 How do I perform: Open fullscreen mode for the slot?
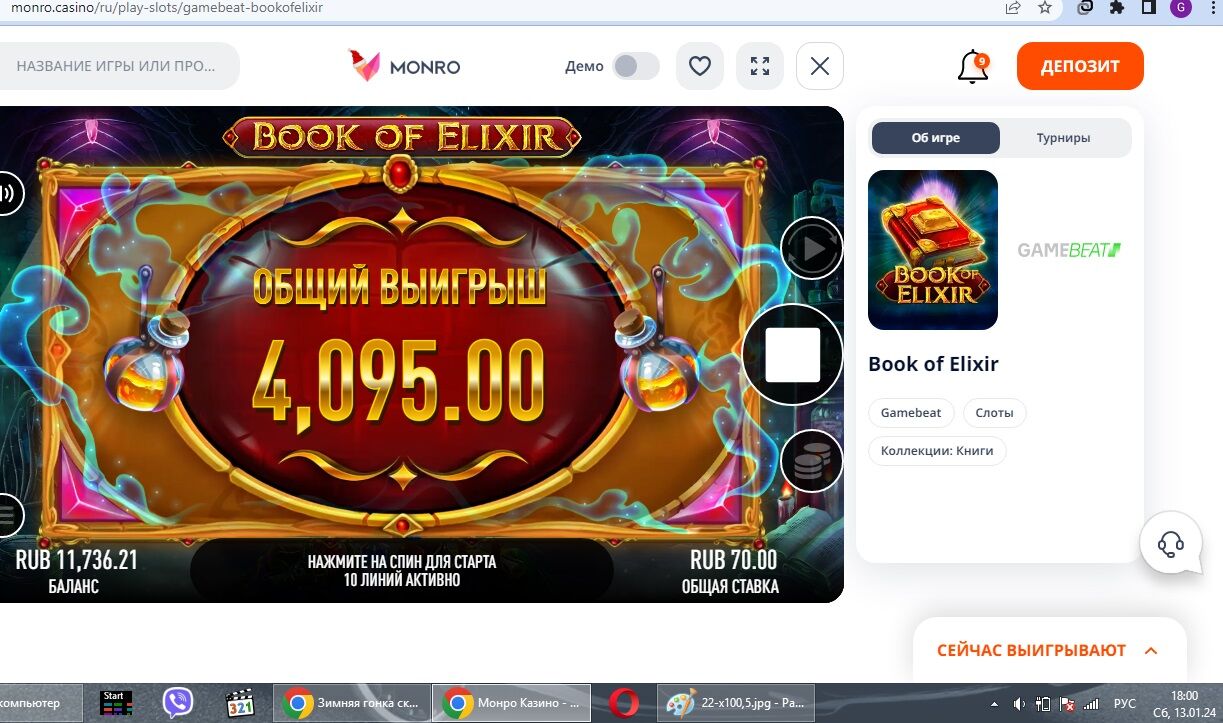click(760, 66)
